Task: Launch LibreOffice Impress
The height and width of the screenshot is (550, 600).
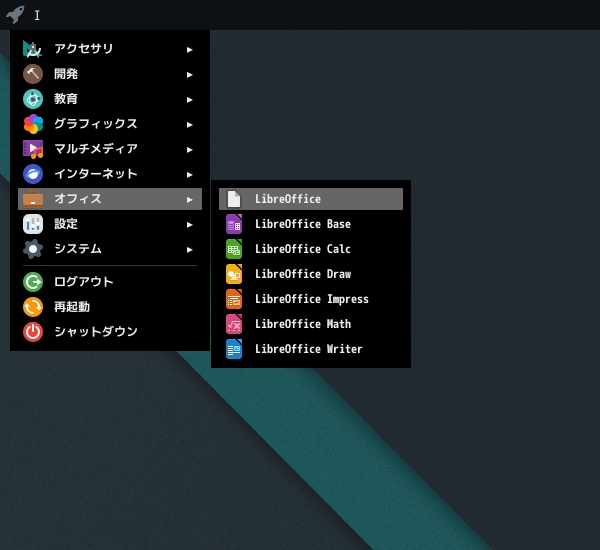Action: [x=311, y=299]
